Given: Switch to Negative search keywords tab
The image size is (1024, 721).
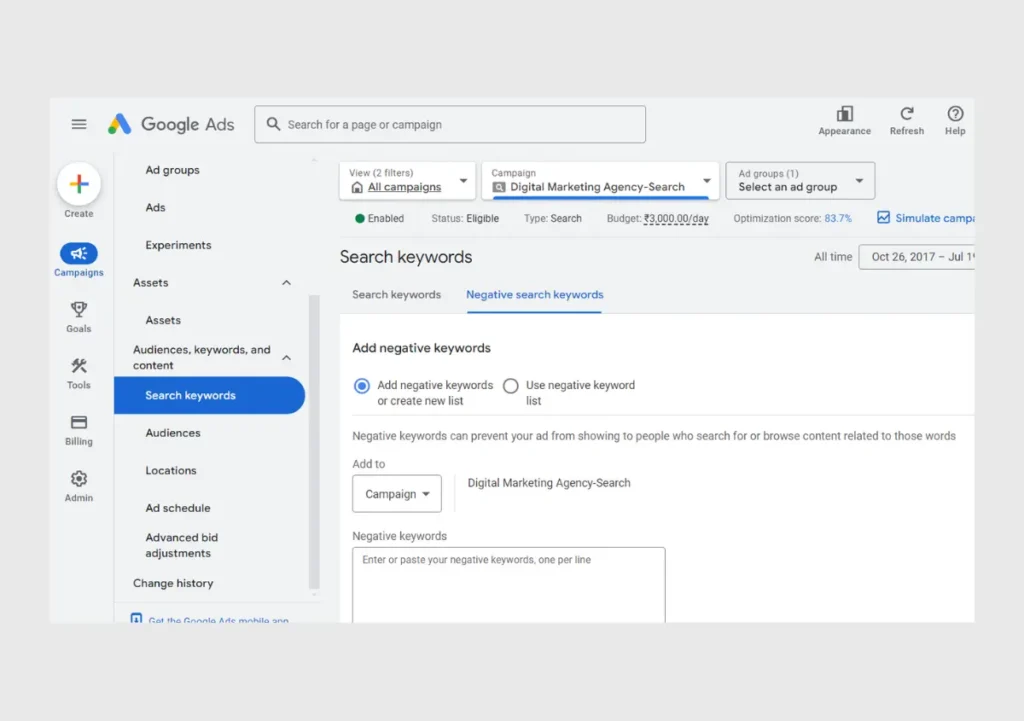Looking at the screenshot, I should (535, 295).
